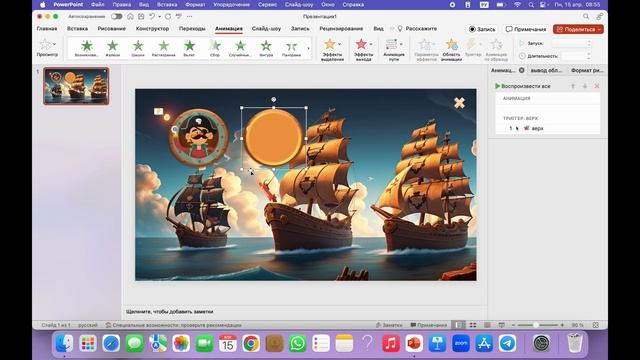Open the Длительность duration field

pyautogui.click(x=576, y=56)
